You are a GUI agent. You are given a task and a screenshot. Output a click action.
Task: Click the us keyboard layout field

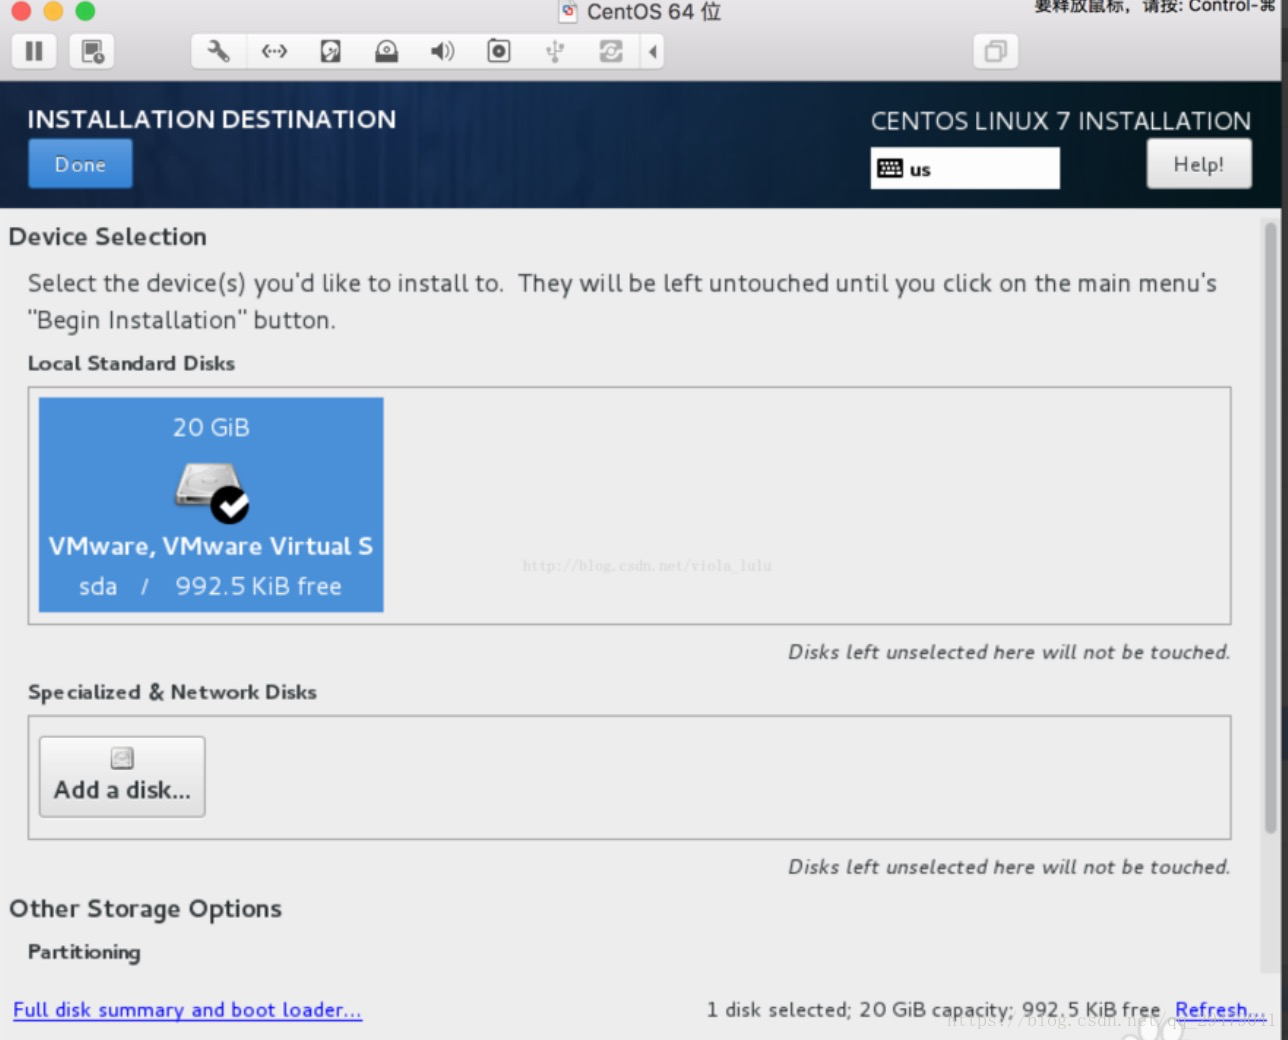click(x=965, y=168)
